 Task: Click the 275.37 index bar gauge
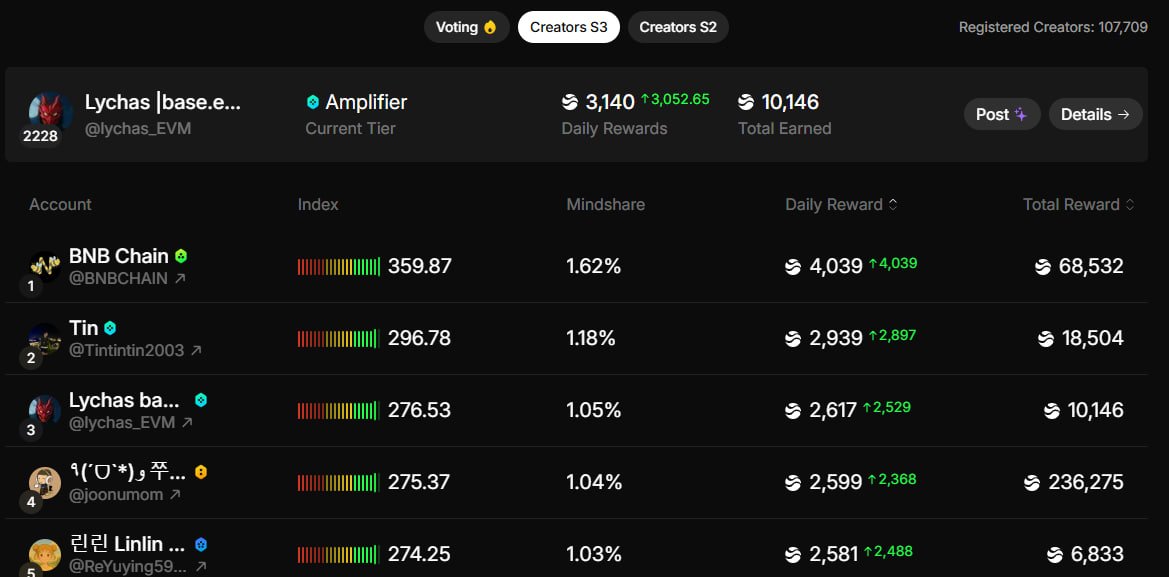click(x=338, y=482)
